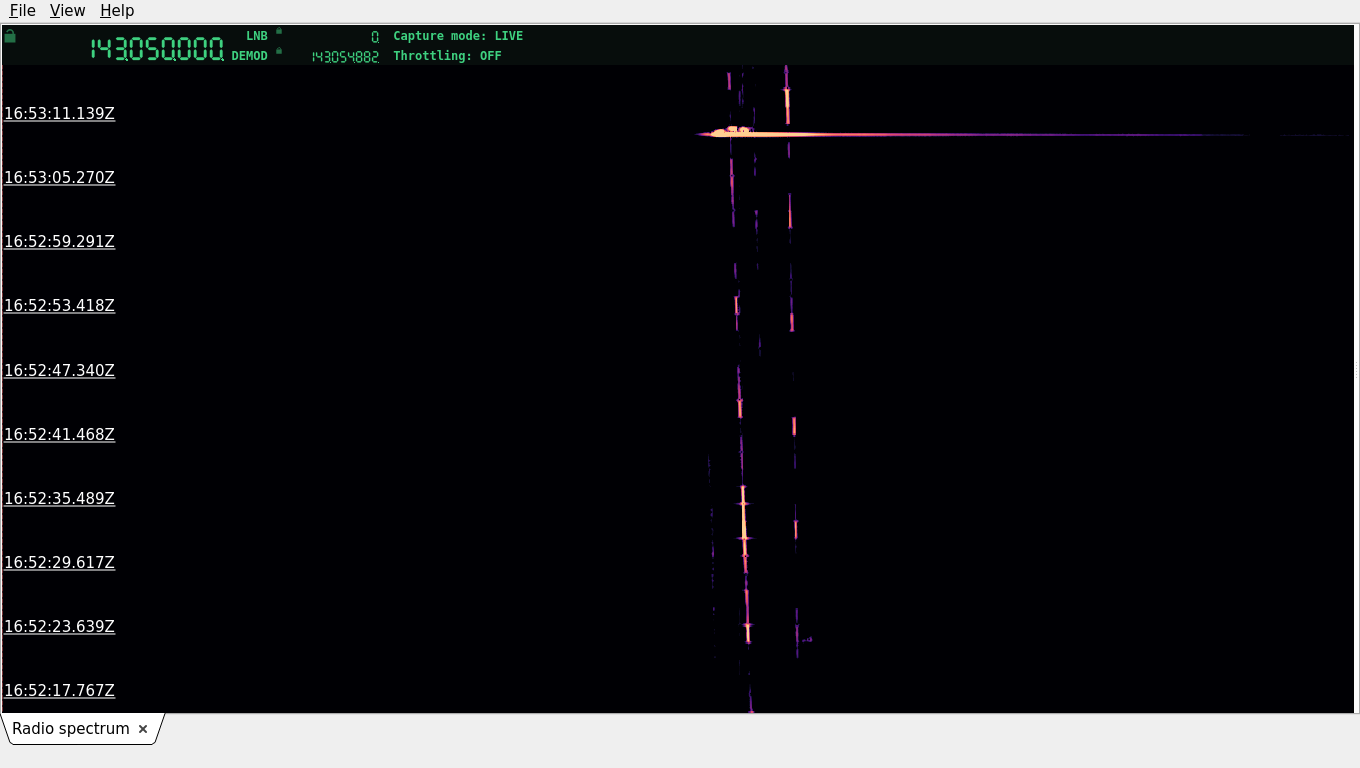1360x768 pixels.
Task: Click the 16:52:29.617Z timestamp
Action: pos(59,562)
